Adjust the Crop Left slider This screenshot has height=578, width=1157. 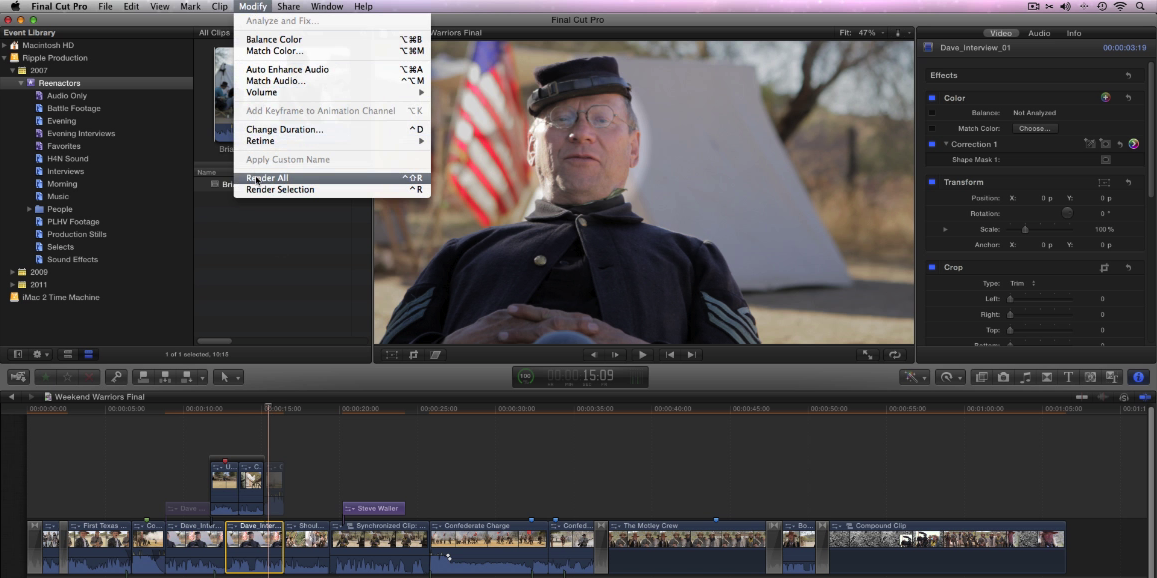(x=1010, y=299)
